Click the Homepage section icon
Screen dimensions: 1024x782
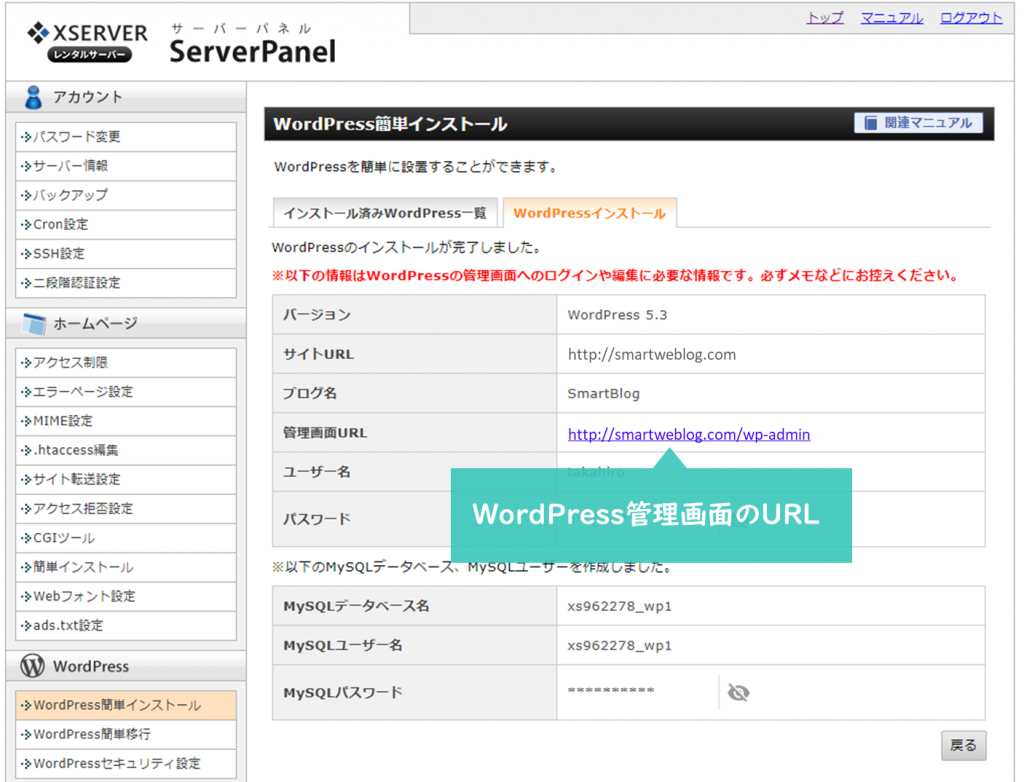(x=34, y=323)
